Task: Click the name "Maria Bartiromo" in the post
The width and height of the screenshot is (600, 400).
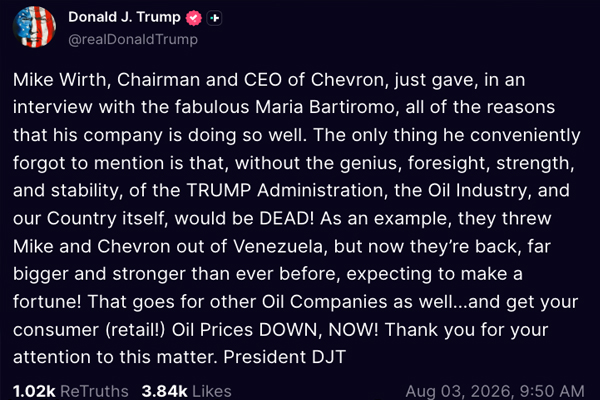Action: (324, 107)
